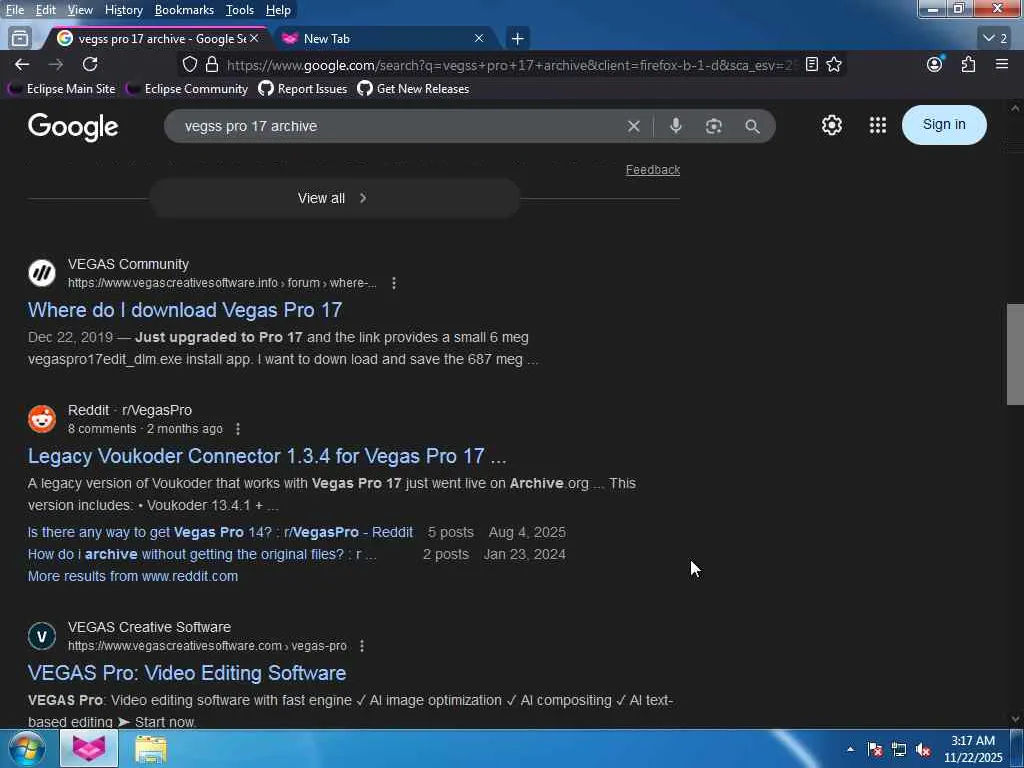This screenshot has width=1024, height=768.
Task: Open Eclipse Main Site bookmark
Action: (61, 89)
